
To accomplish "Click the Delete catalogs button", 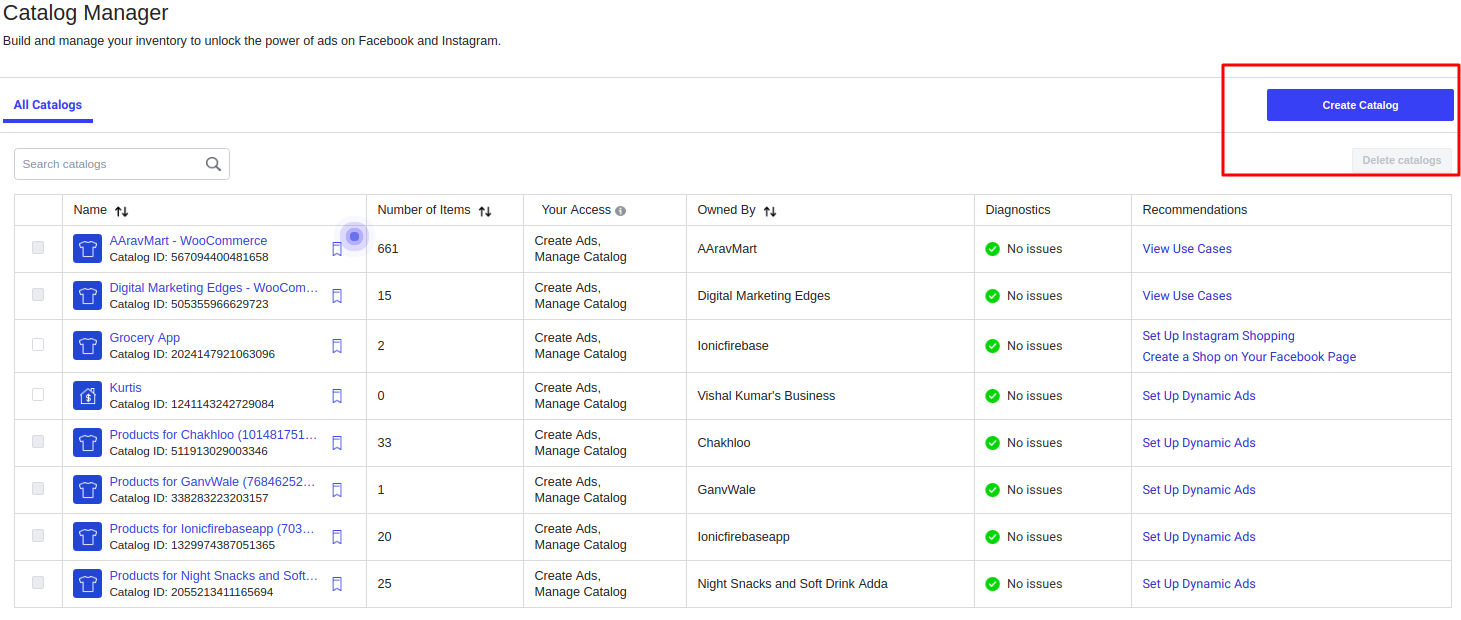I will [x=1402, y=160].
